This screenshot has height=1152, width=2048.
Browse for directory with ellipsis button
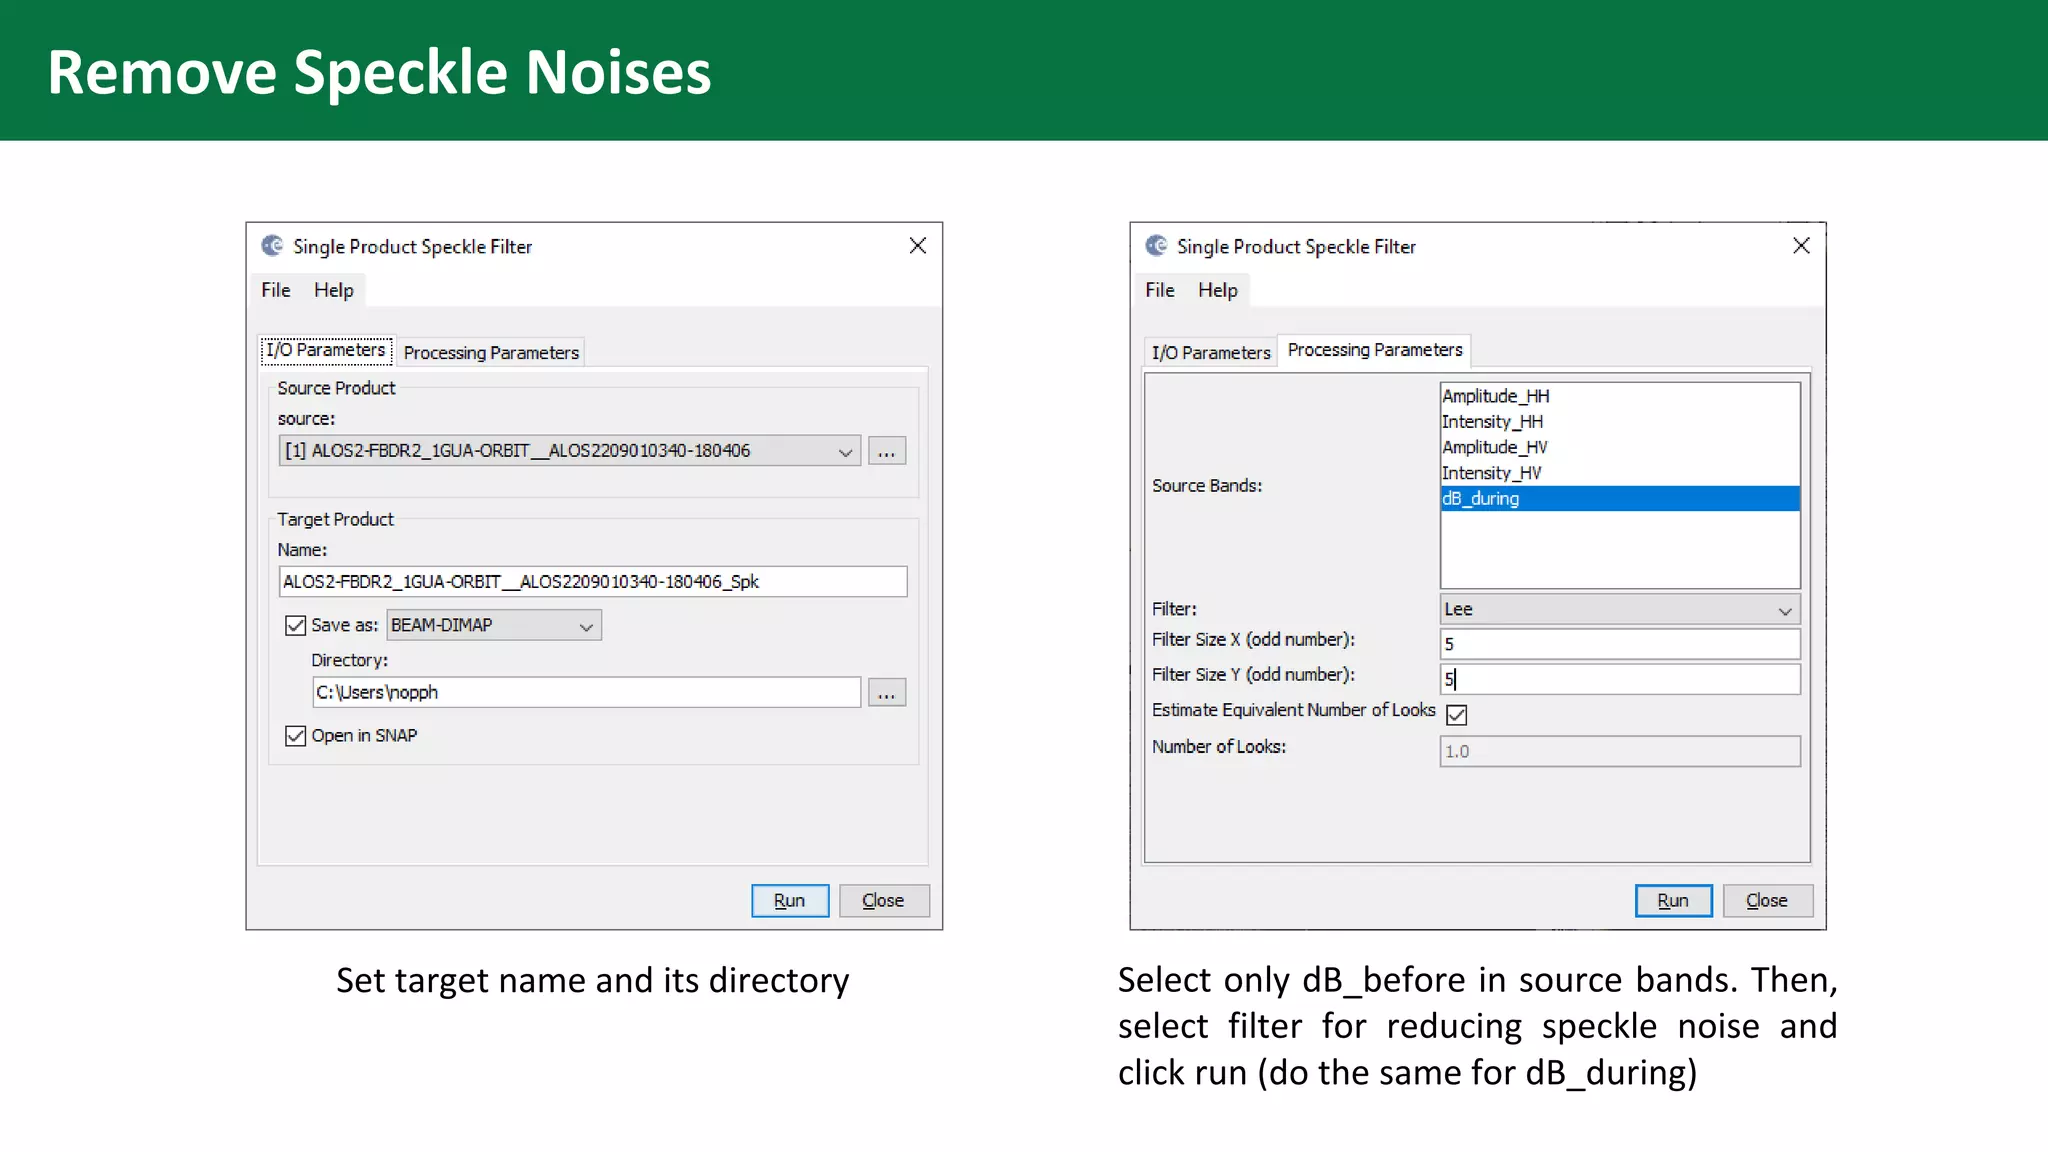pyautogui.click(x=887, y=692)
